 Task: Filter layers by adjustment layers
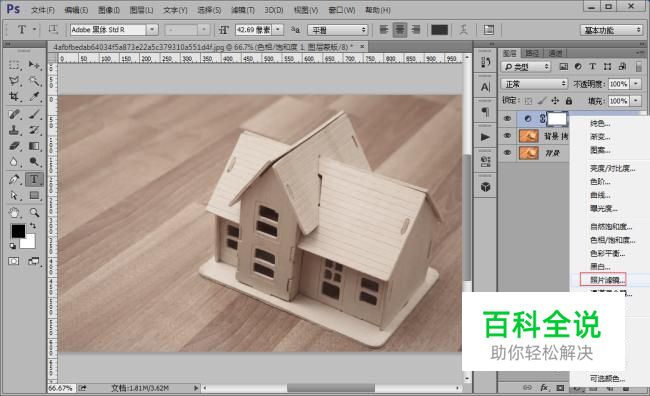578,66
